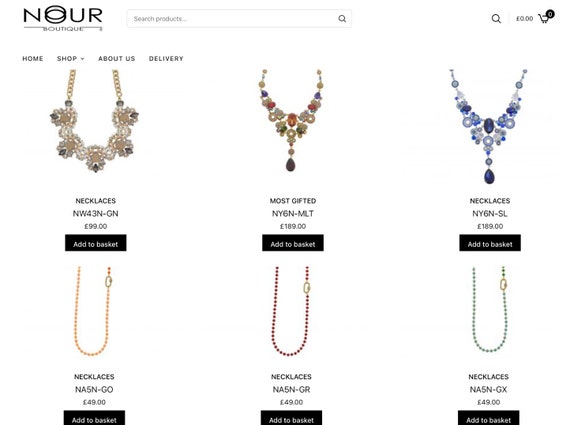Open the header search icon beside the basket total

click(496, 19)
